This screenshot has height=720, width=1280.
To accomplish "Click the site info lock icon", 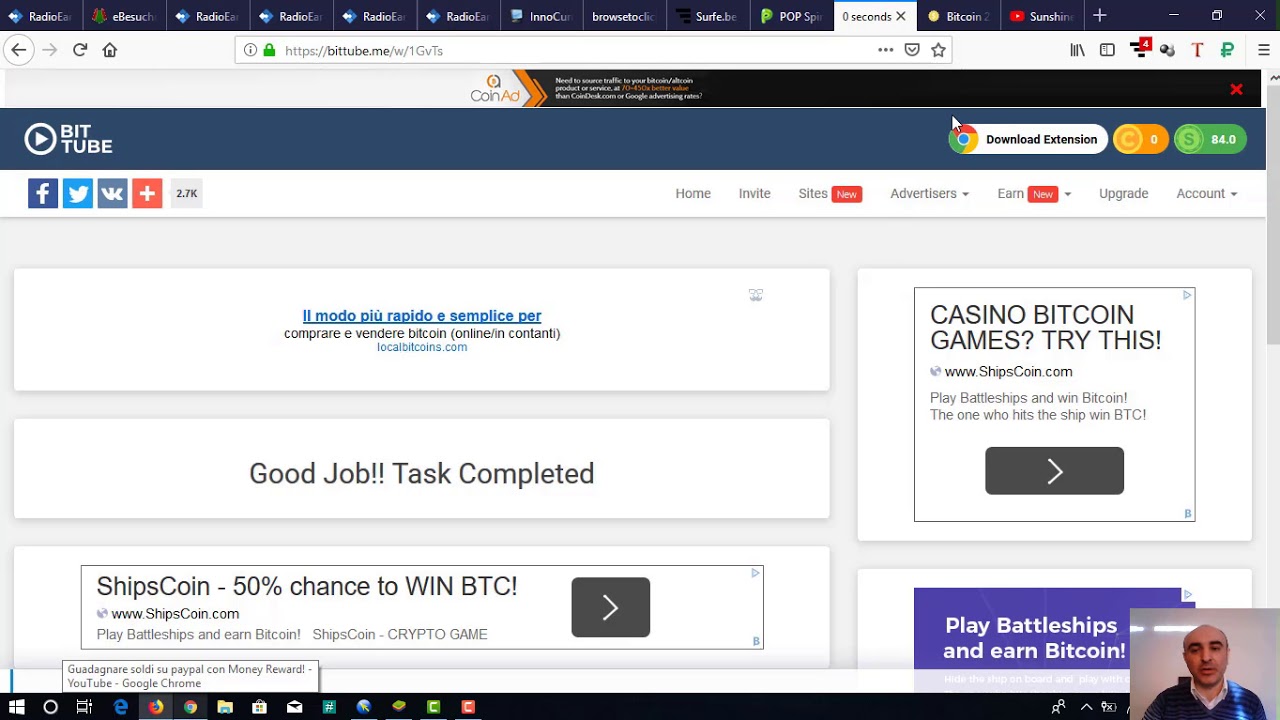I will pos(269,50).
